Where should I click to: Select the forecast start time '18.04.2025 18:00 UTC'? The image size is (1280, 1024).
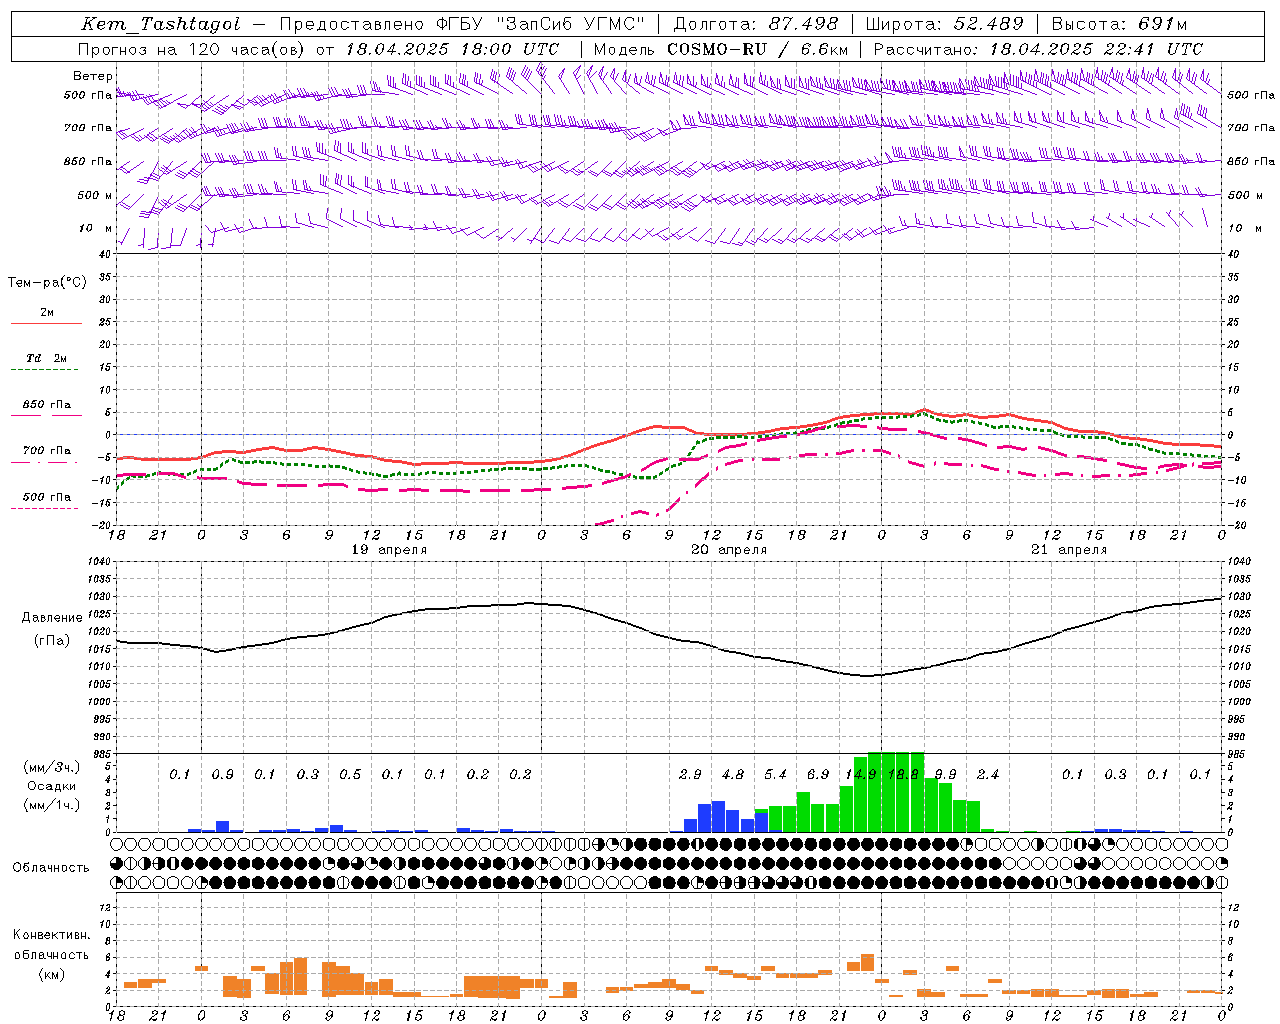click(x=452, y=49)
